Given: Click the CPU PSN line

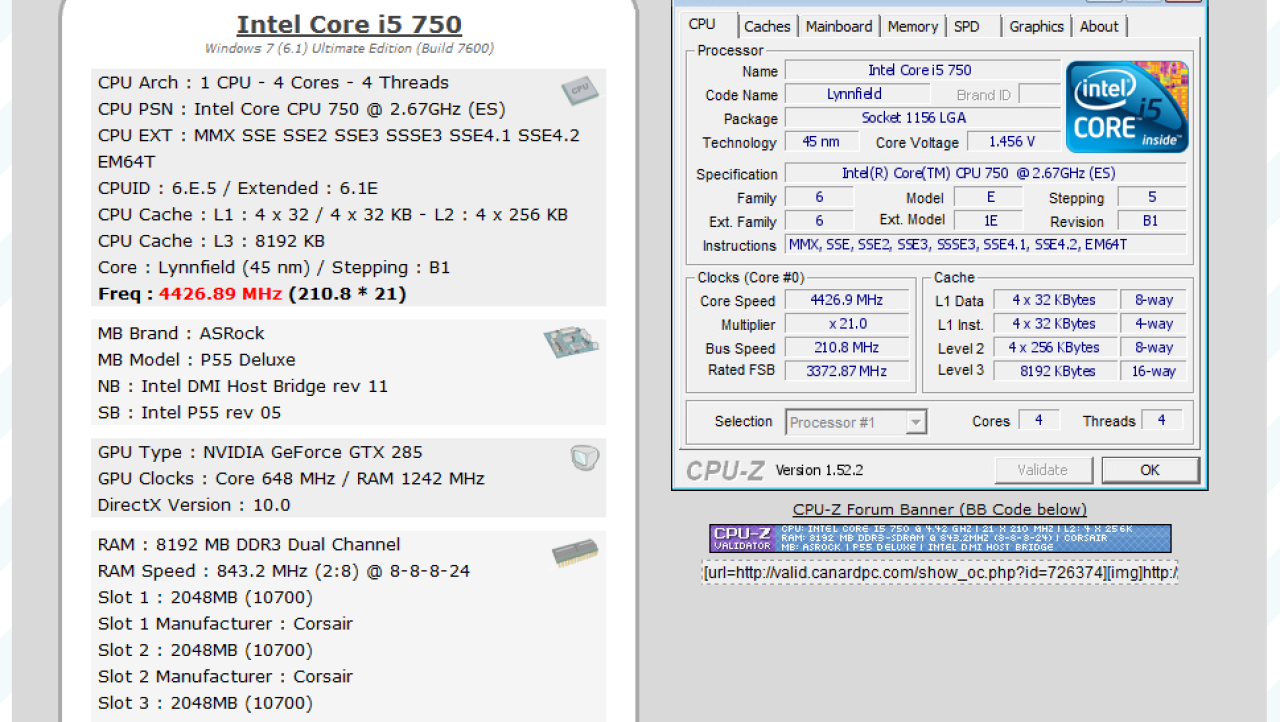Looking at the screenshot, I should [301, 109].
